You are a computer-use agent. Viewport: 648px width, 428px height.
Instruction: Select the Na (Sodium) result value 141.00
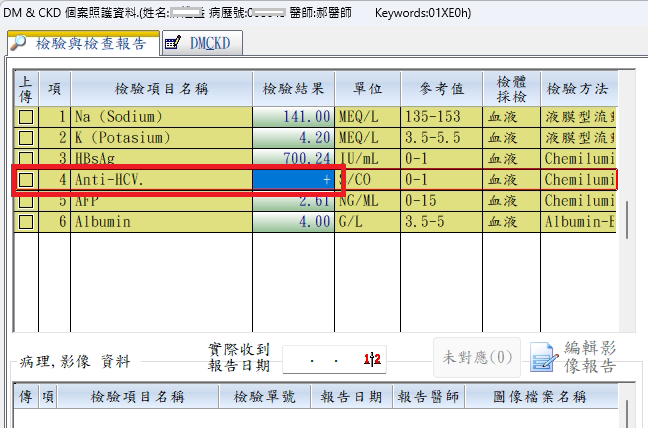coord(293,117)
